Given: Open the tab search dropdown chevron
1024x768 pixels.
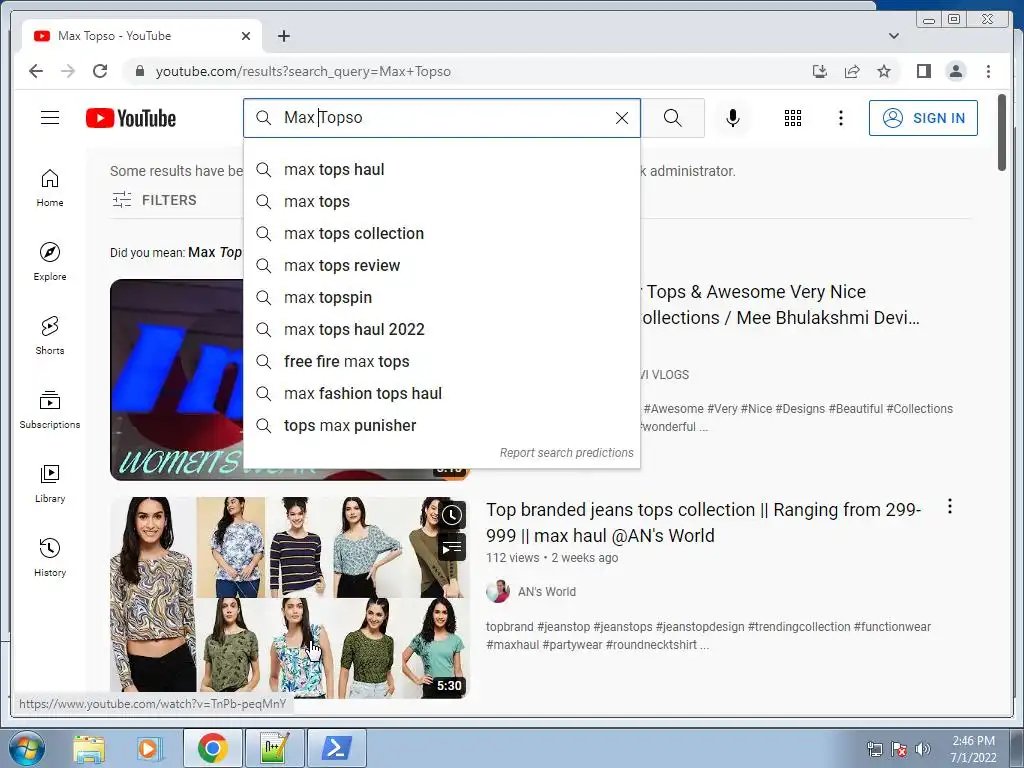Looking at the screenshot, I should (894, 36).
